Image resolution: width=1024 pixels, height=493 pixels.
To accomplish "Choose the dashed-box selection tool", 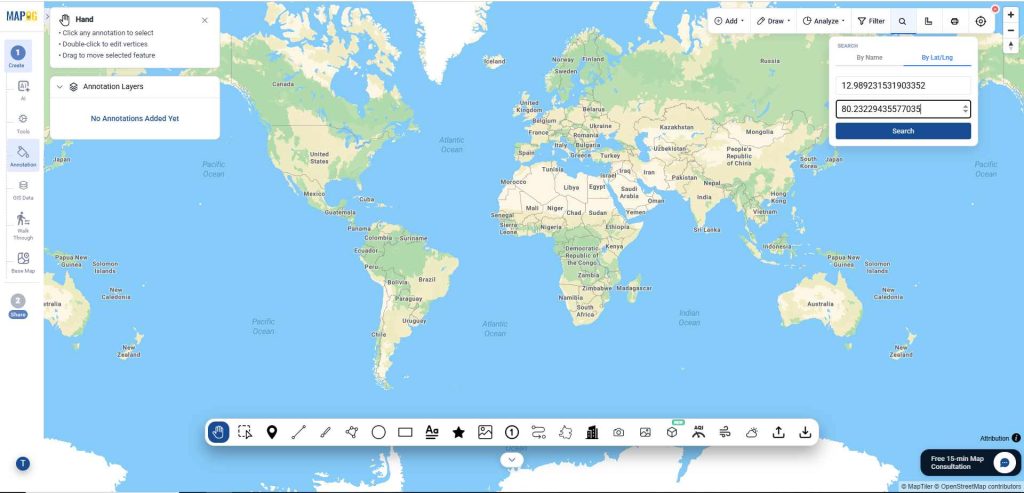I will click(245, 432).
